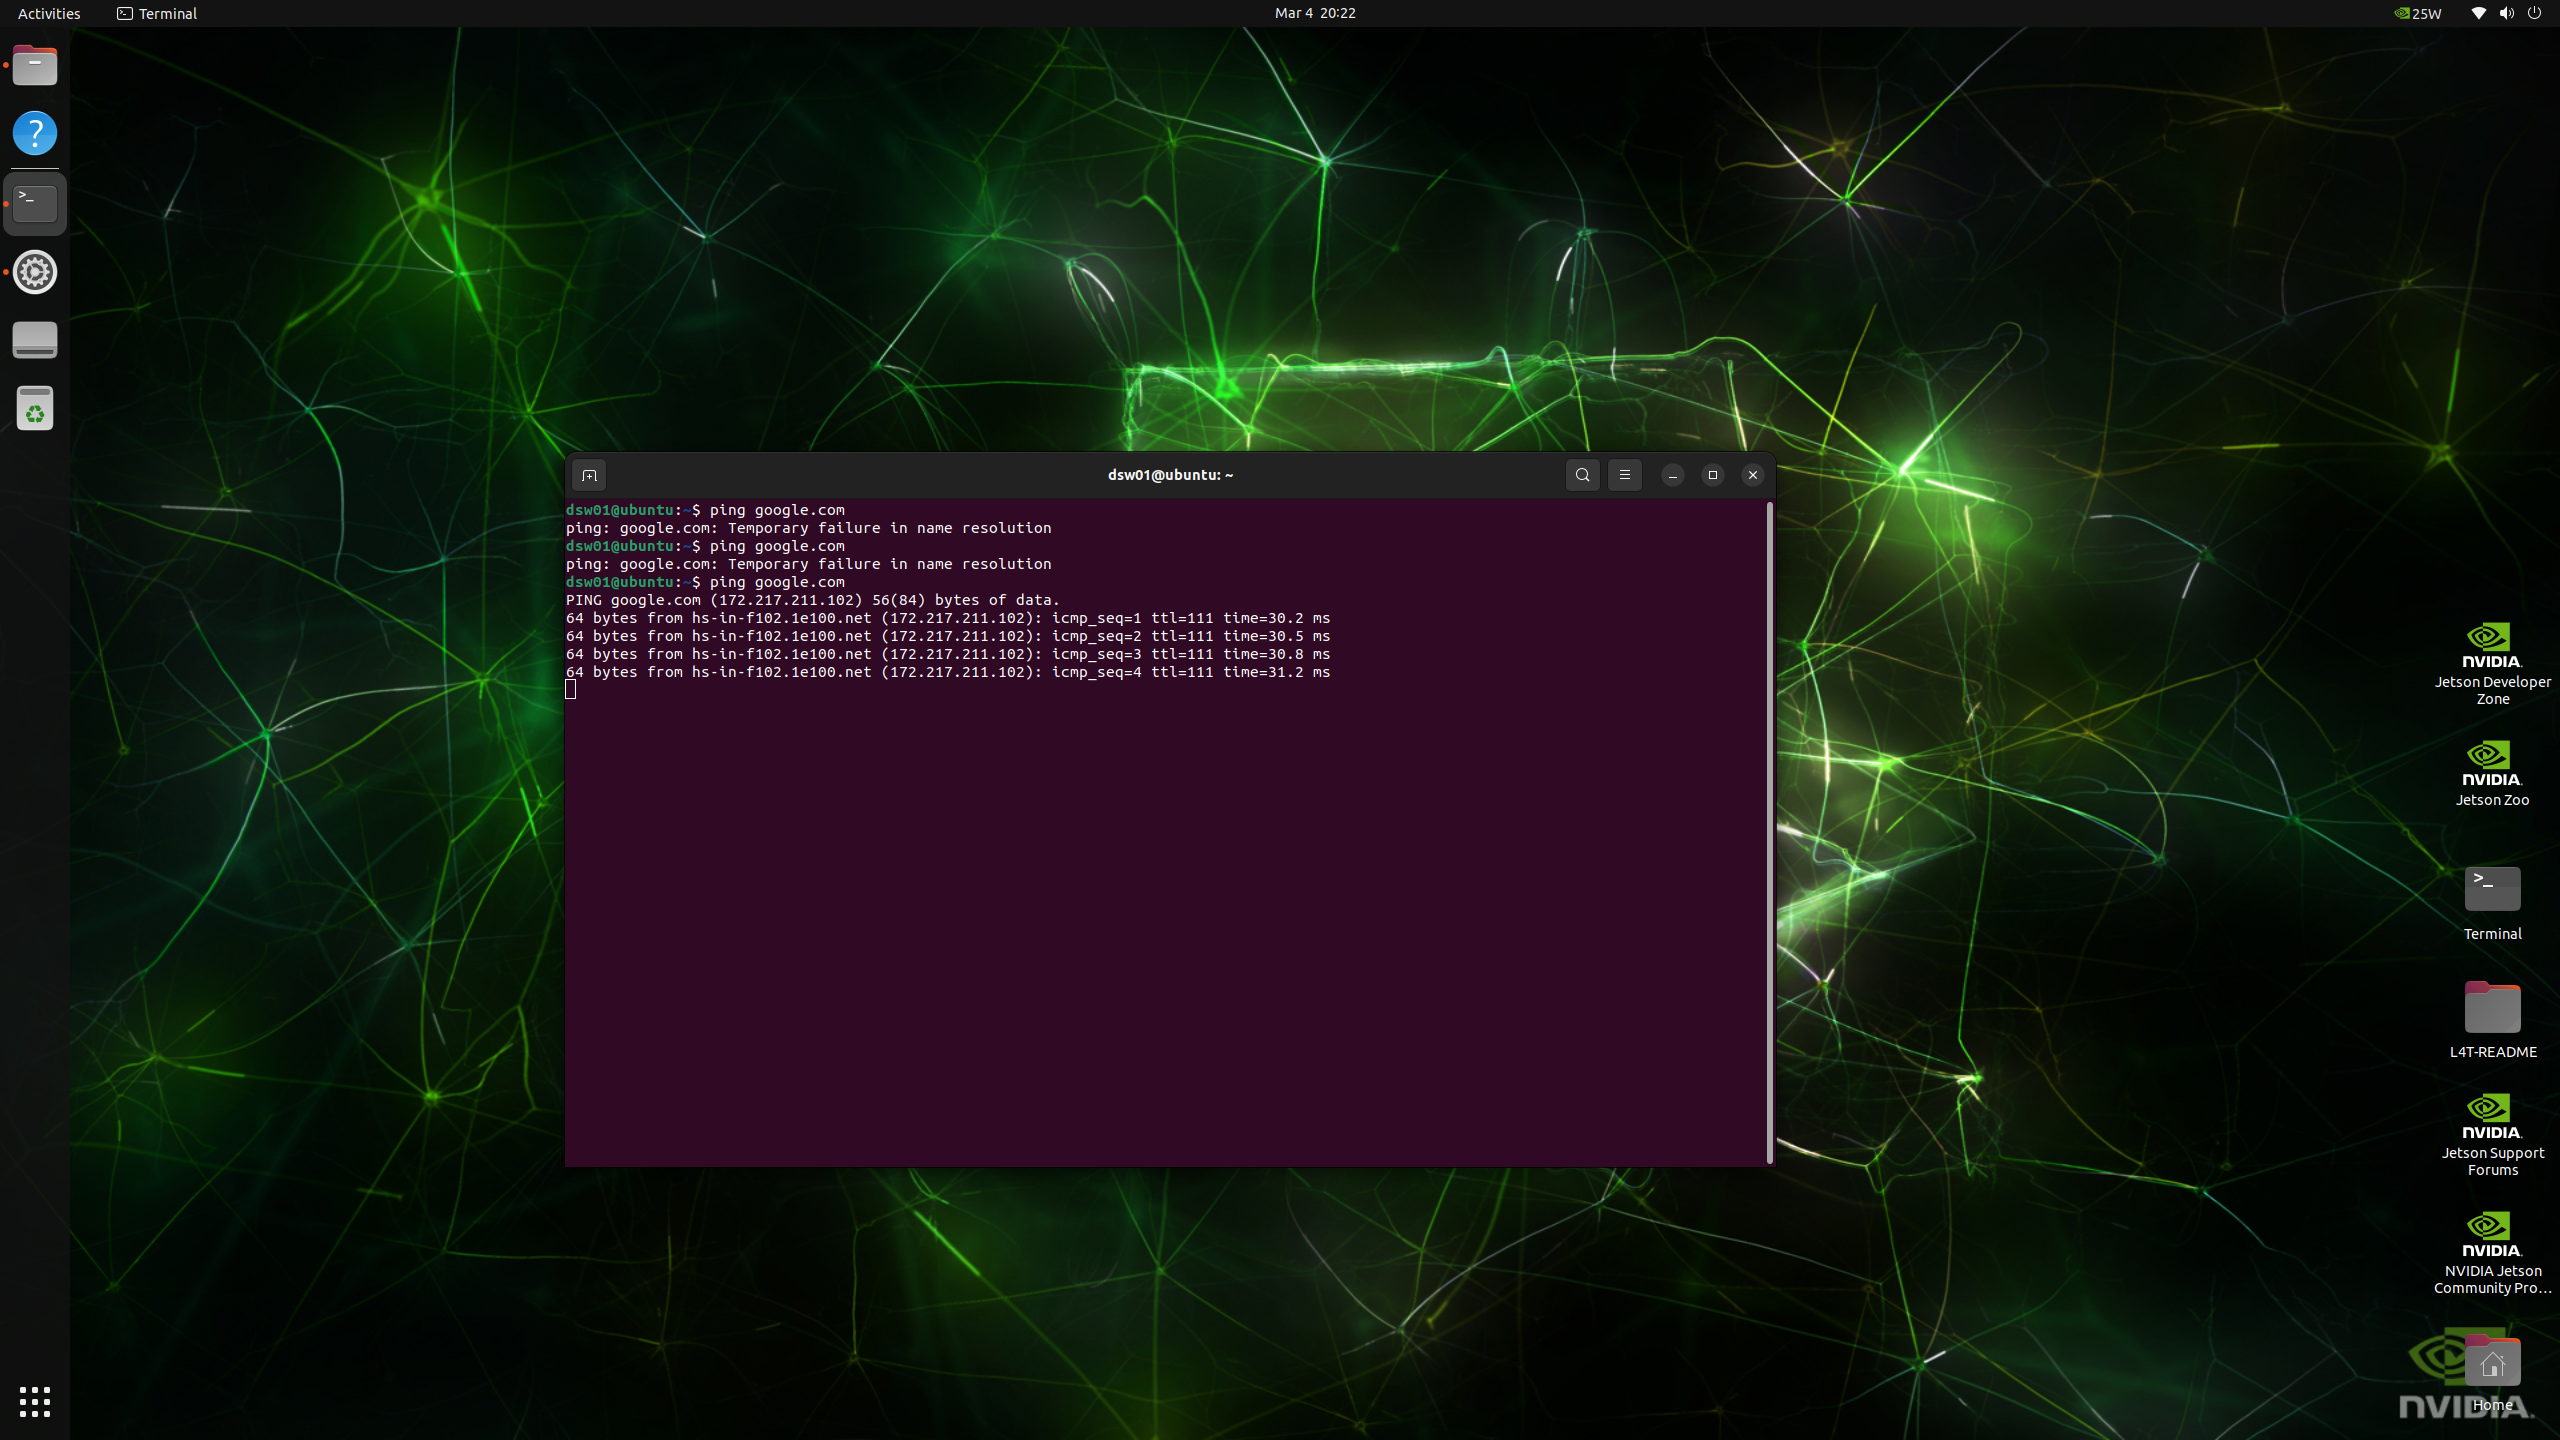Click Activities in top bar

click(49, 13)
